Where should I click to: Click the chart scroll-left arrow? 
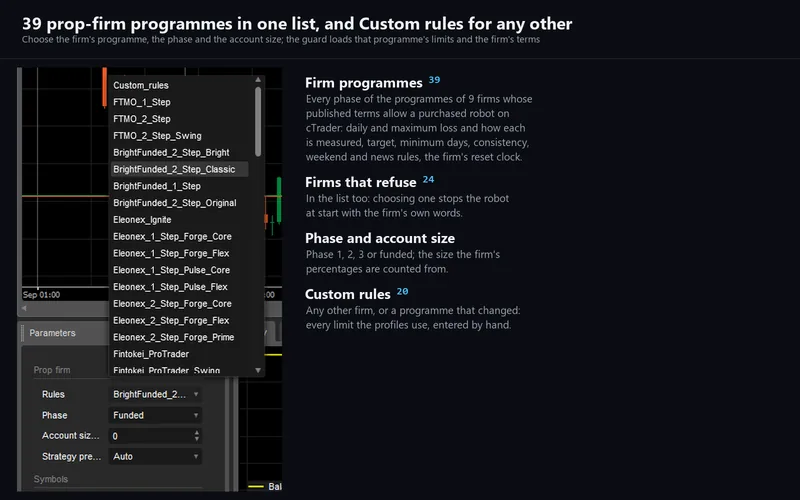[x=24, y=308]
